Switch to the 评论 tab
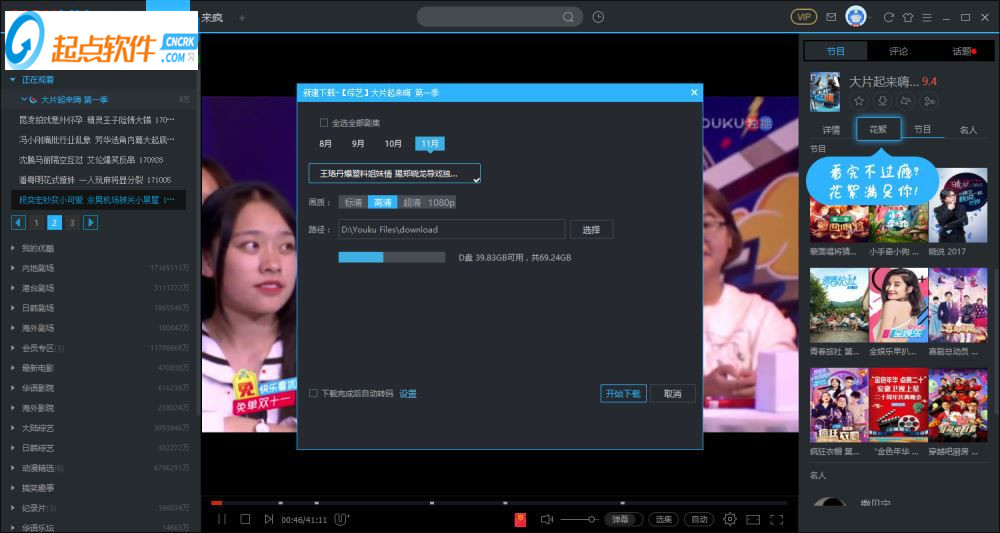This screenshot has width=1000, height=533. pos(898,51)
